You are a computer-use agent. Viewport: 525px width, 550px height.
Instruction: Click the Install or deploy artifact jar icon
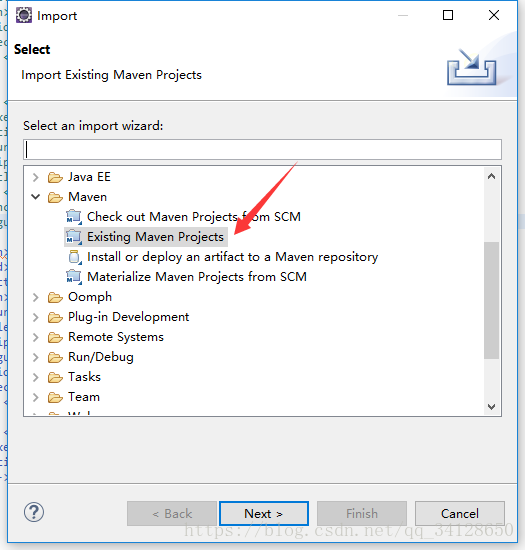click(74, 257)
